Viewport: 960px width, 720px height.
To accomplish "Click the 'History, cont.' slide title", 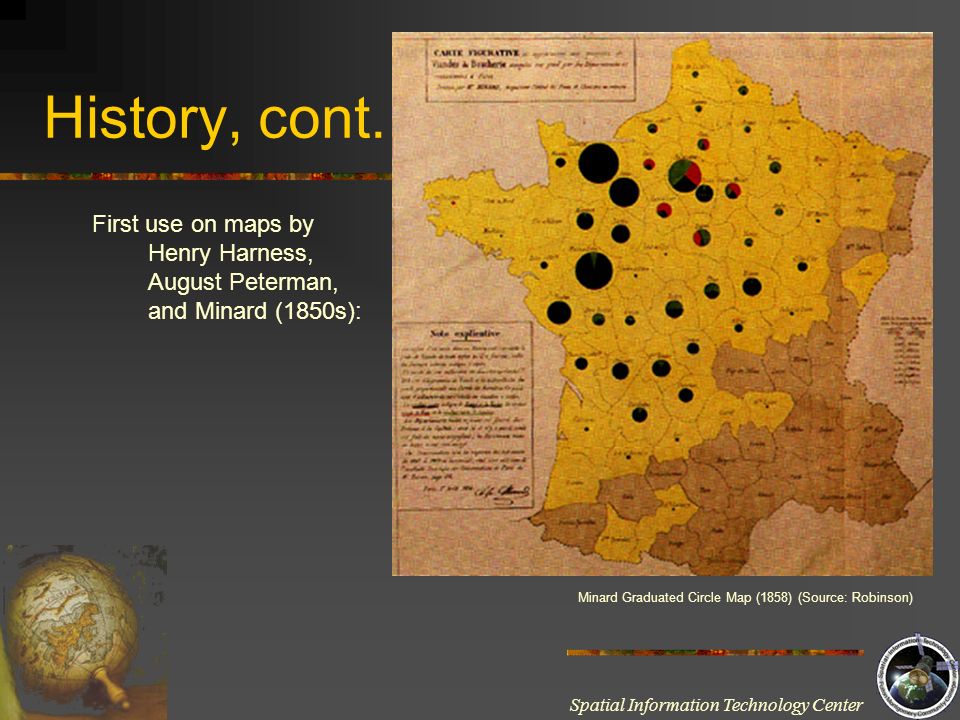I will click(214, 119).
